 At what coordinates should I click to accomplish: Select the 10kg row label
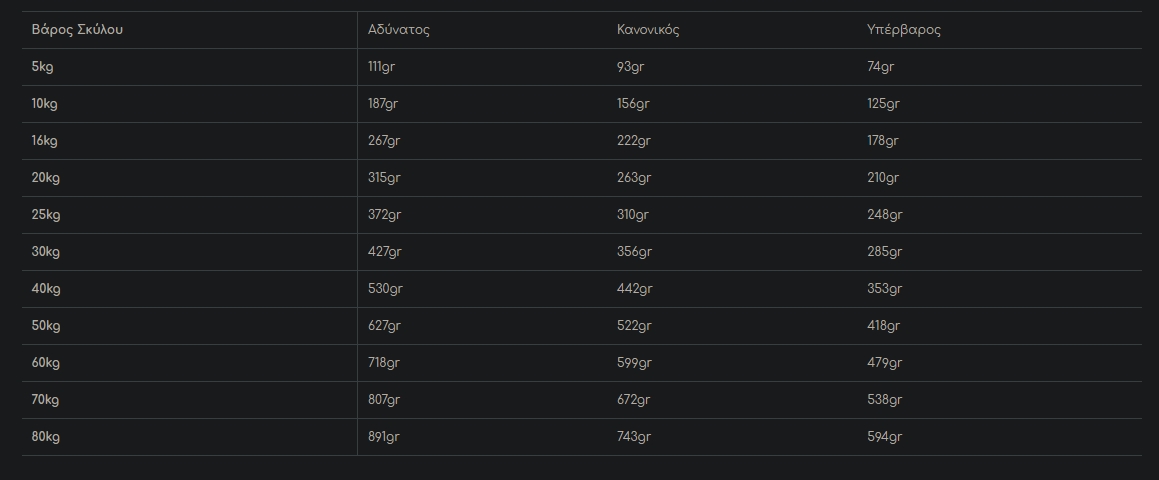click(x=45, y=104)
